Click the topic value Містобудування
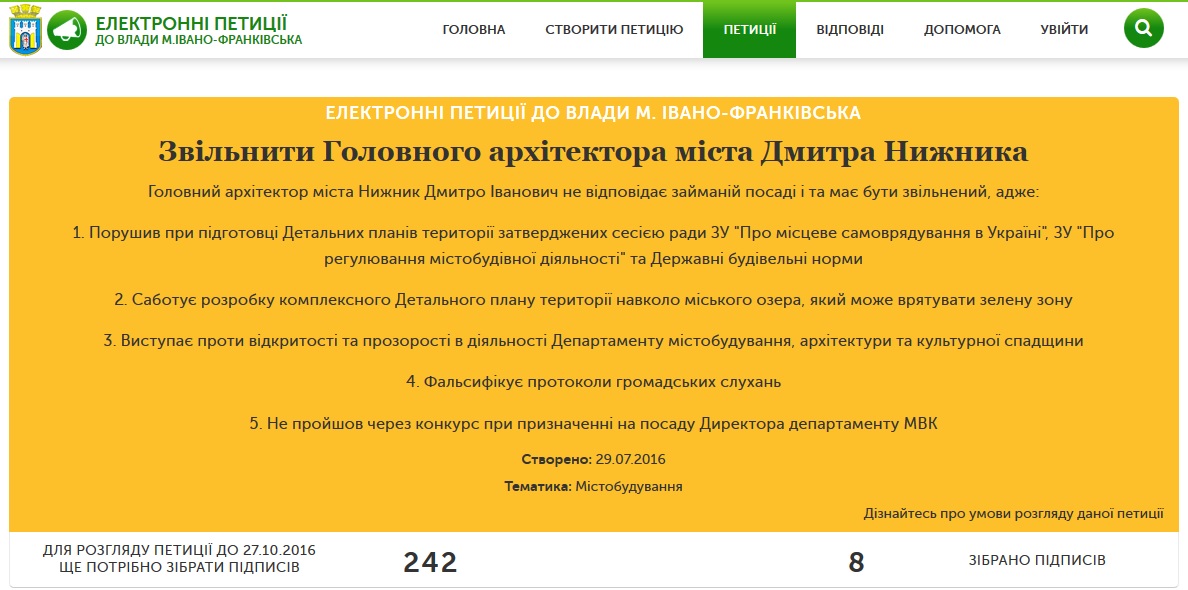This screenshot has width=1188, height=590. coord(629,486)
